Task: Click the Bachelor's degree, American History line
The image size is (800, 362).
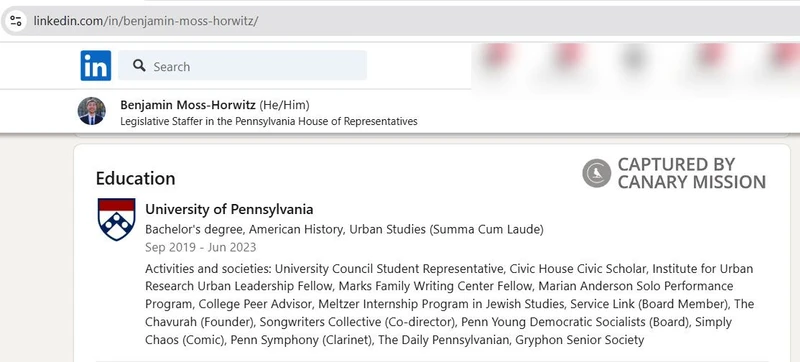Action: [x=344, y=229]
